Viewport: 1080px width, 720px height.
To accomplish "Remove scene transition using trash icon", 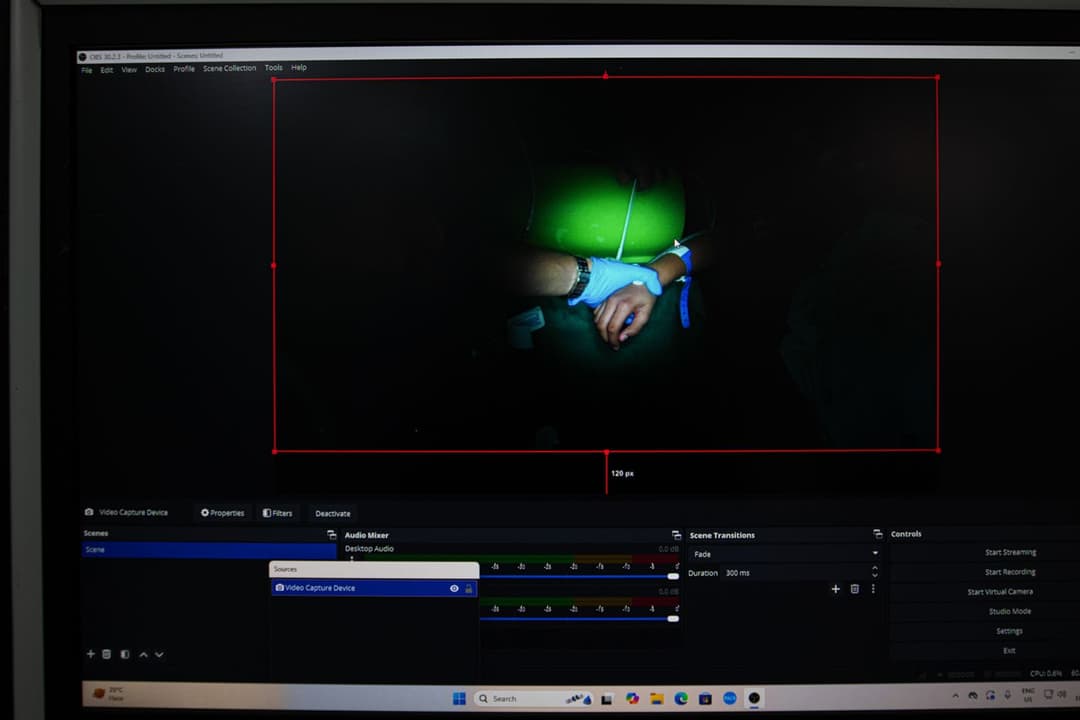I will 854,589.
